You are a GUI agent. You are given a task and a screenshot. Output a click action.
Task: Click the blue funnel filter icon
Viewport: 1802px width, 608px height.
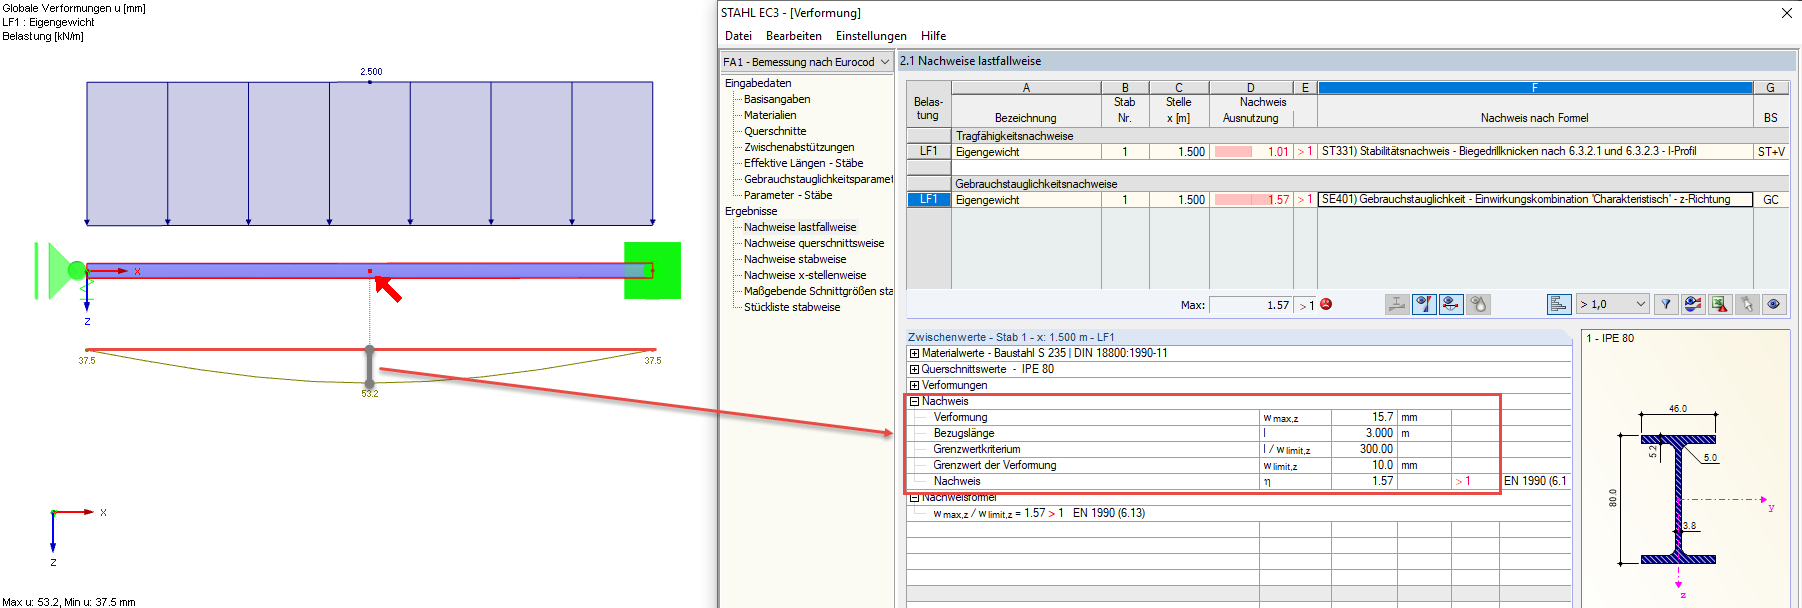tap(1666, 304)
